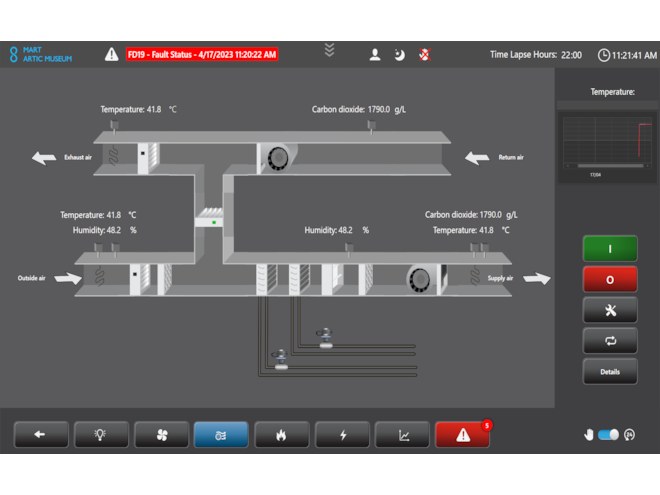Open the Time Lapse Hours 22:00 value
This screenshot has width=660, height=495.
pyautogui.click(x=571, y=55)
